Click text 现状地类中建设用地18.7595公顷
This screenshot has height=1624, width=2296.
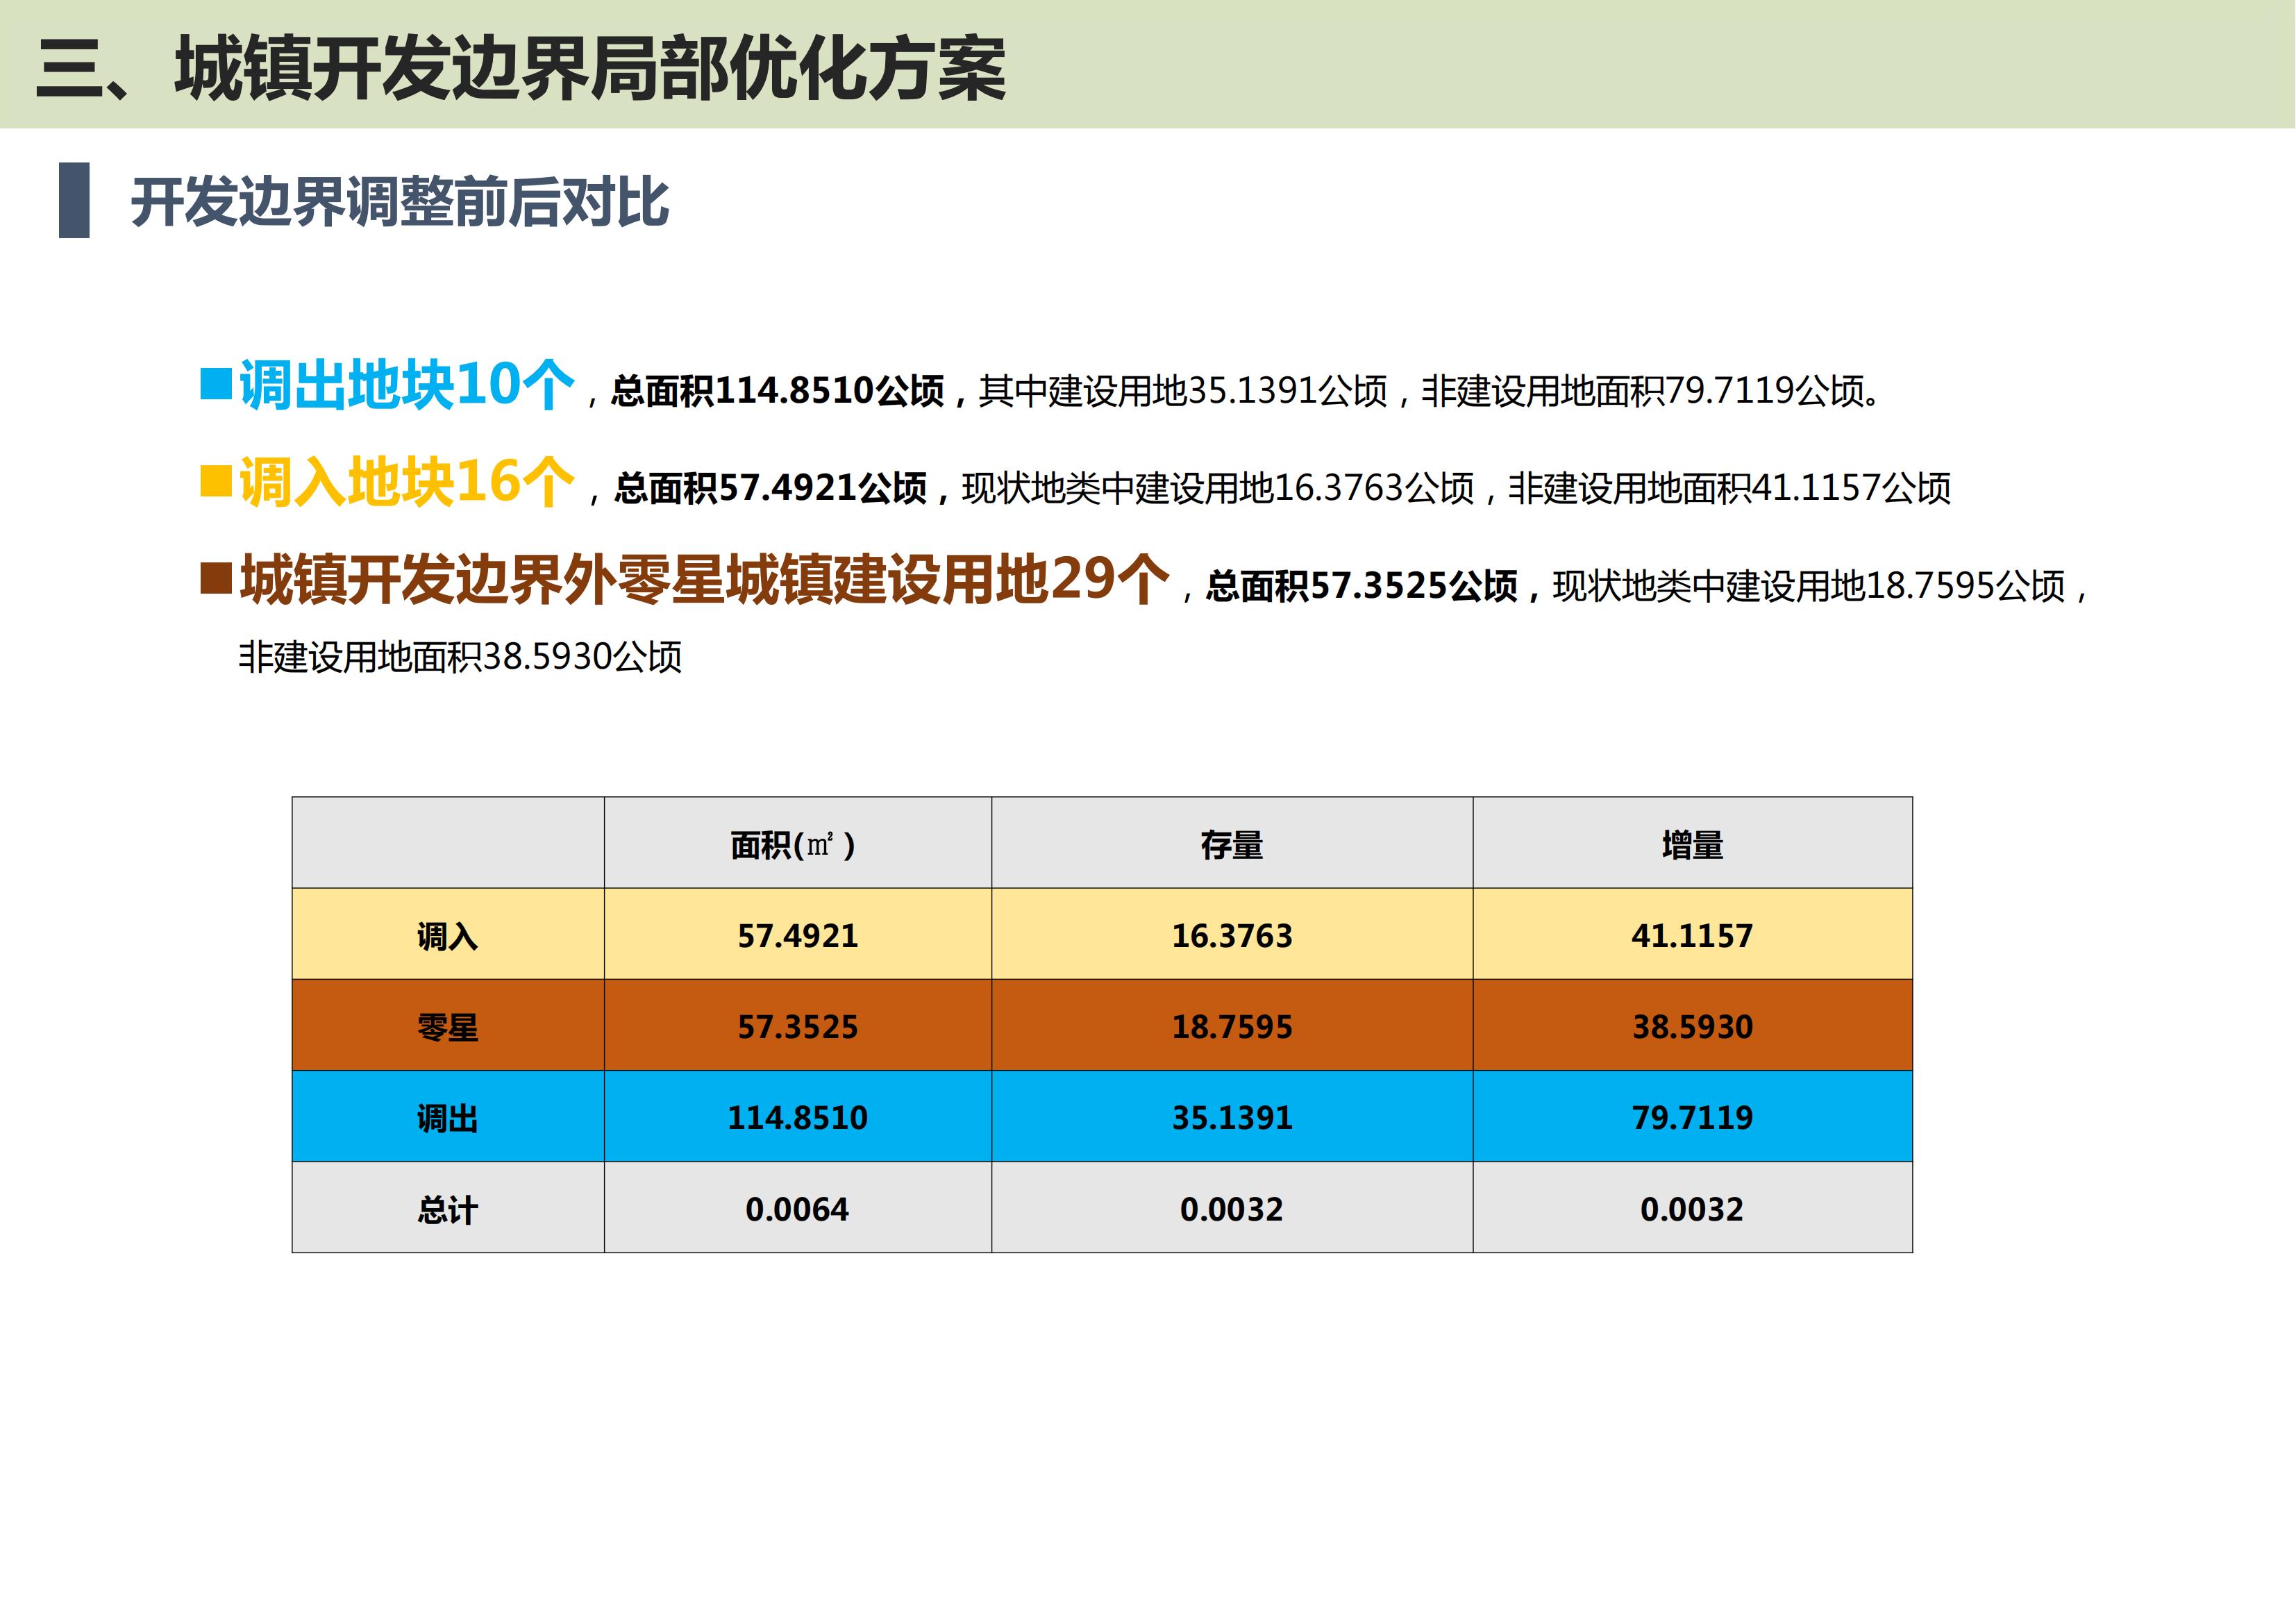click(1809, 586)
